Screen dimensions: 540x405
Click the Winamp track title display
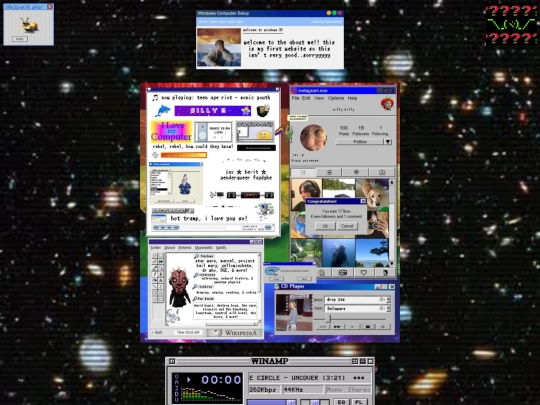(309, 378)
